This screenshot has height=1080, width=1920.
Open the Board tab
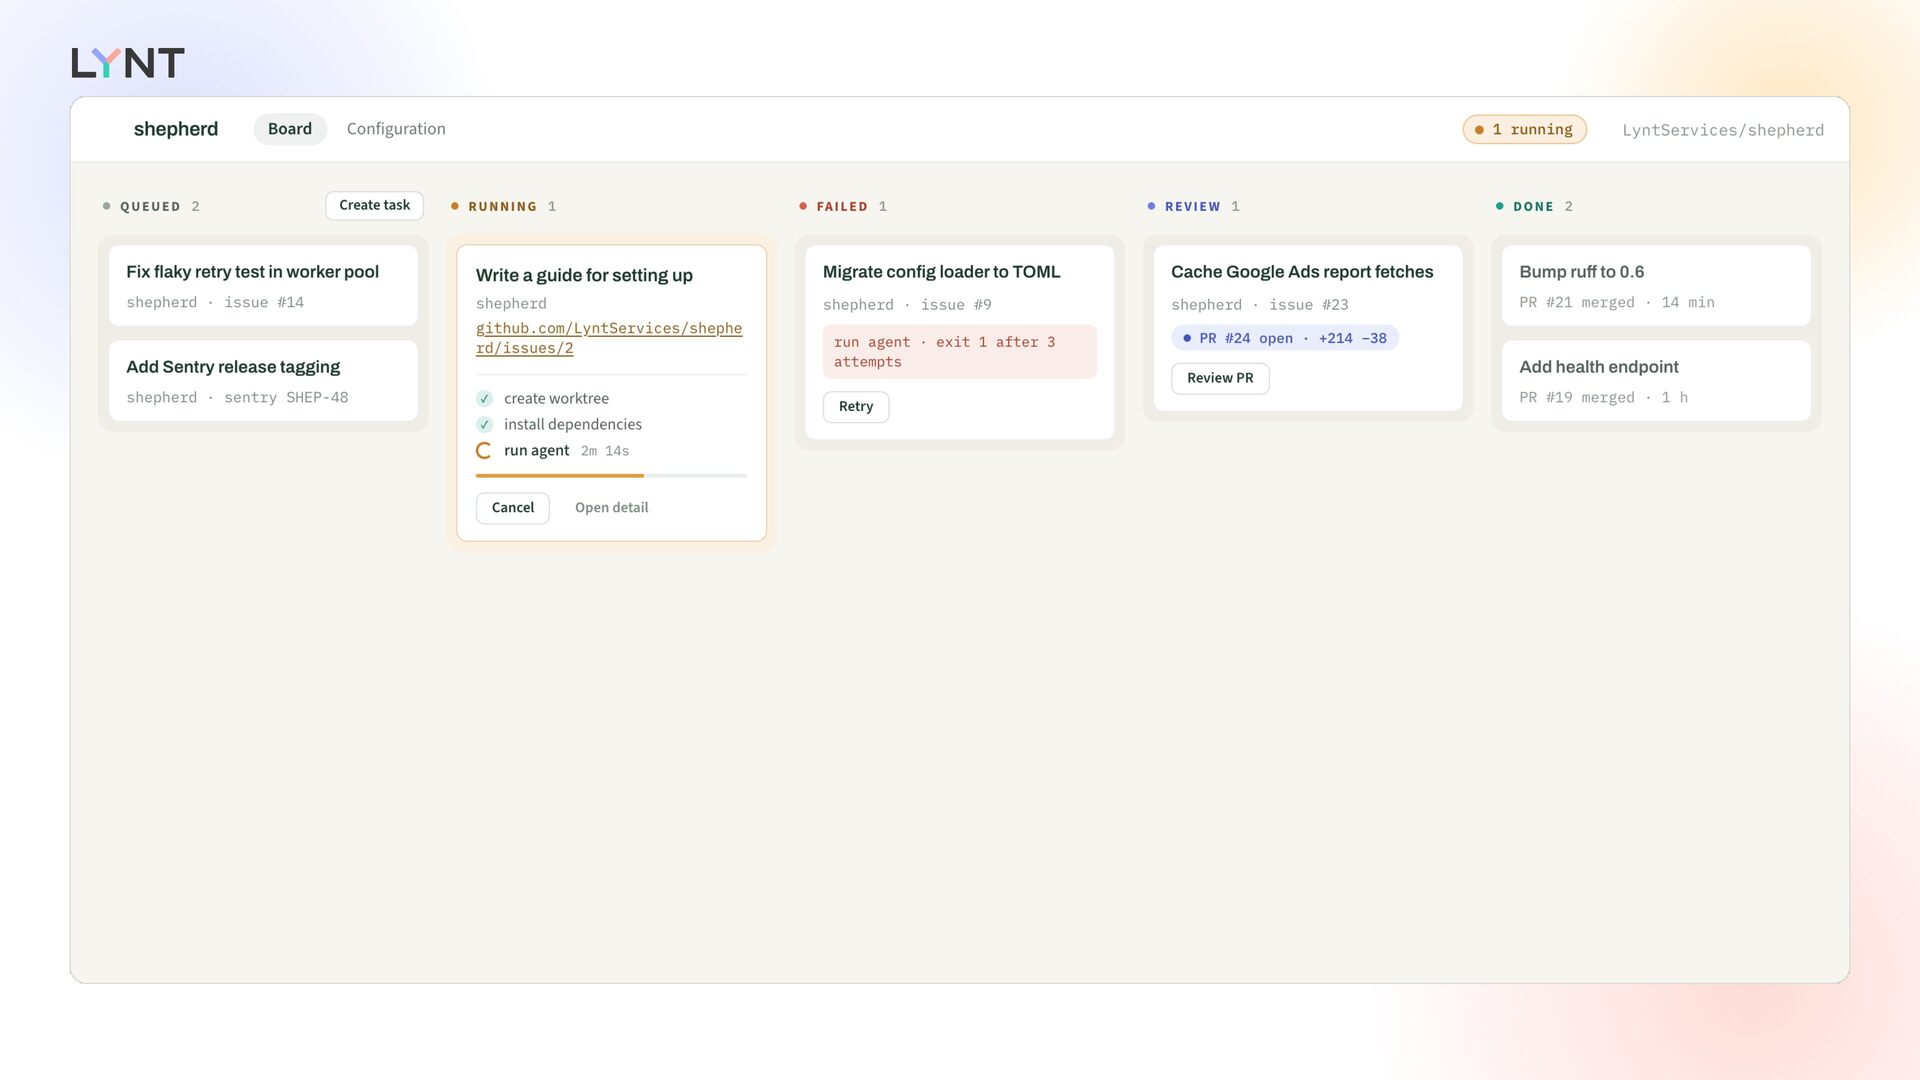[290, 129]
